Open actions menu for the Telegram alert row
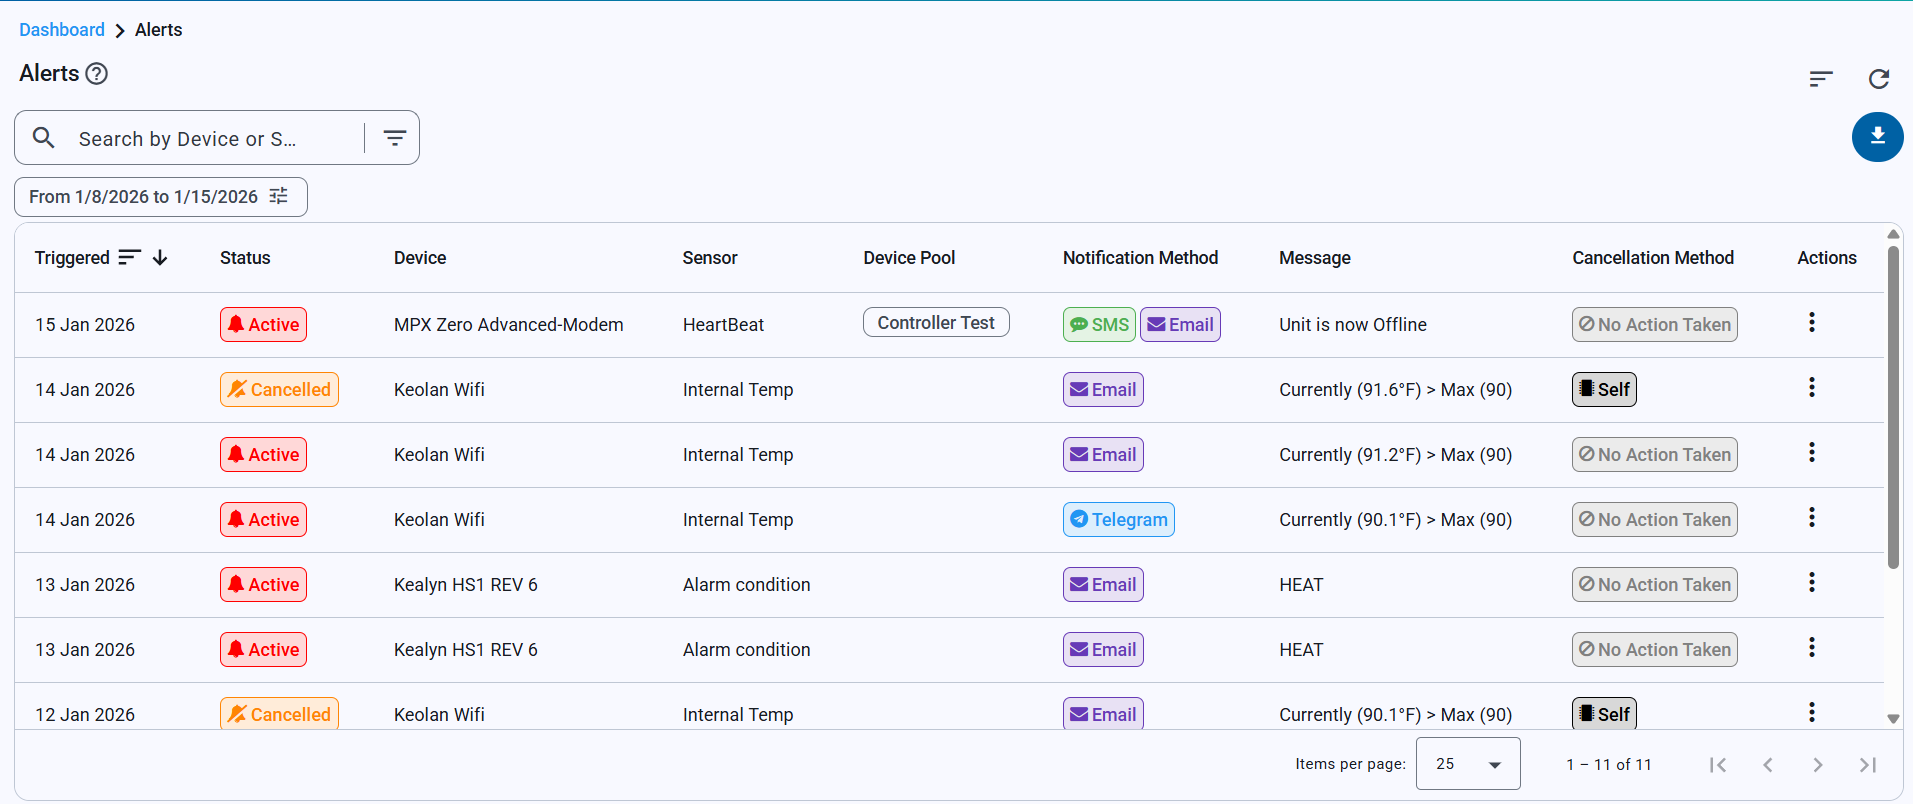This screenshot has height=804, width=1913. [x=1811, y=518]
